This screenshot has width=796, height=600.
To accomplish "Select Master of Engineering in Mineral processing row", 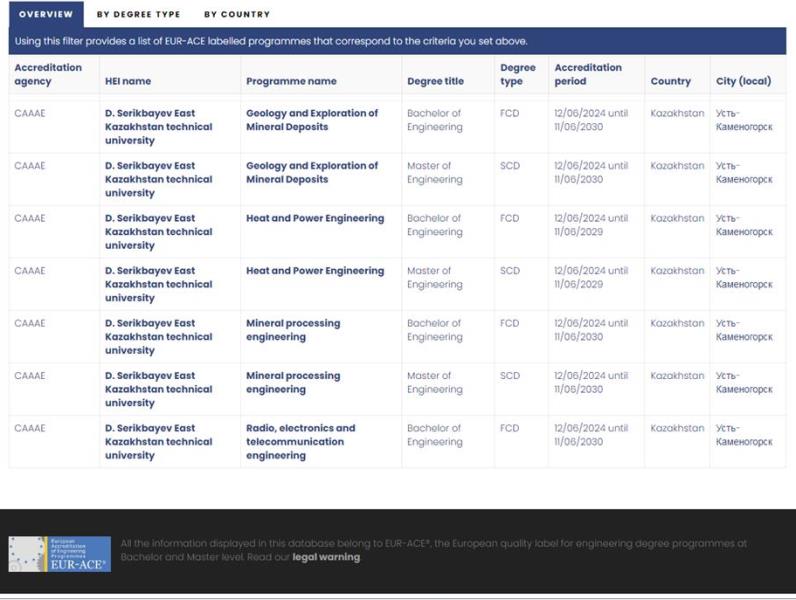I will tap(435, 382).
